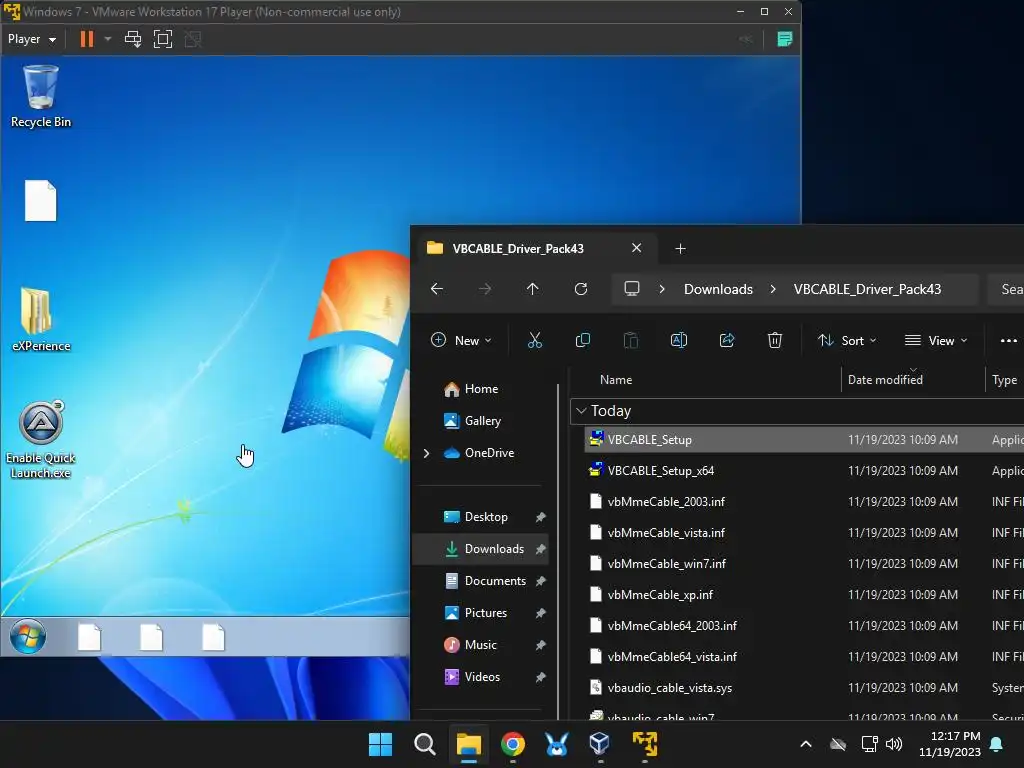The height and width of the screenshot is (768, 1024).
Task: Go forward in File Explorer
Action: [x=485, y=289]
